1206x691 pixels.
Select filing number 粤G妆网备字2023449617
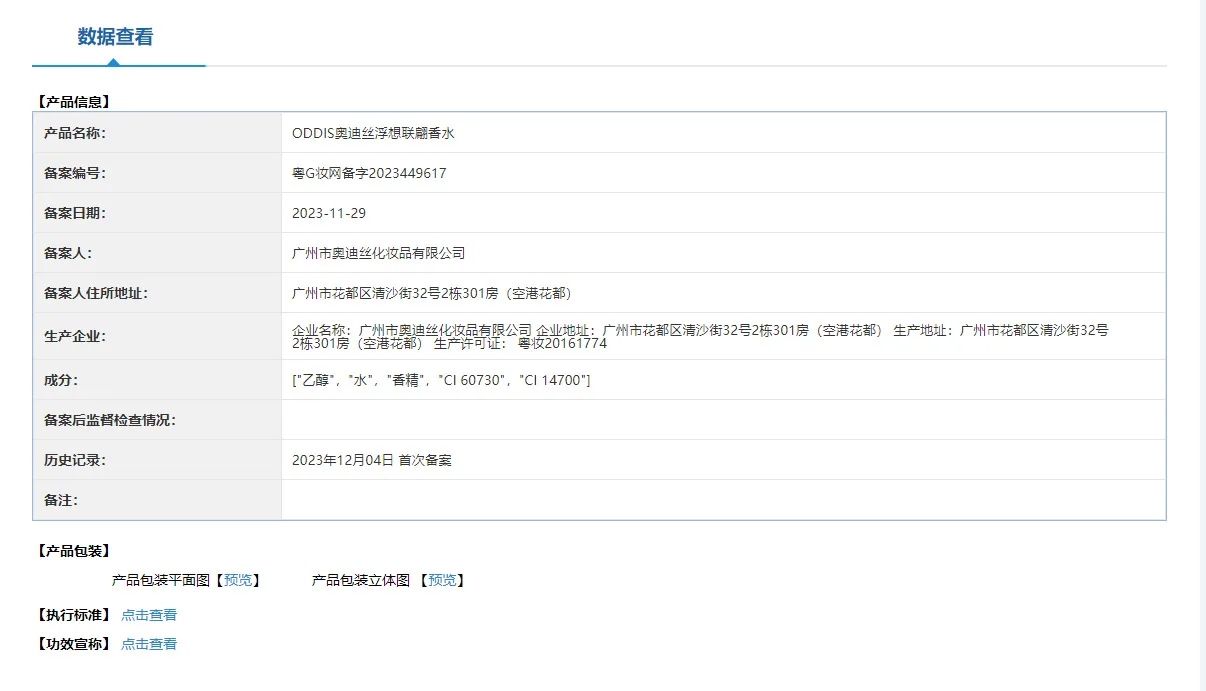[x=369, y=173]
